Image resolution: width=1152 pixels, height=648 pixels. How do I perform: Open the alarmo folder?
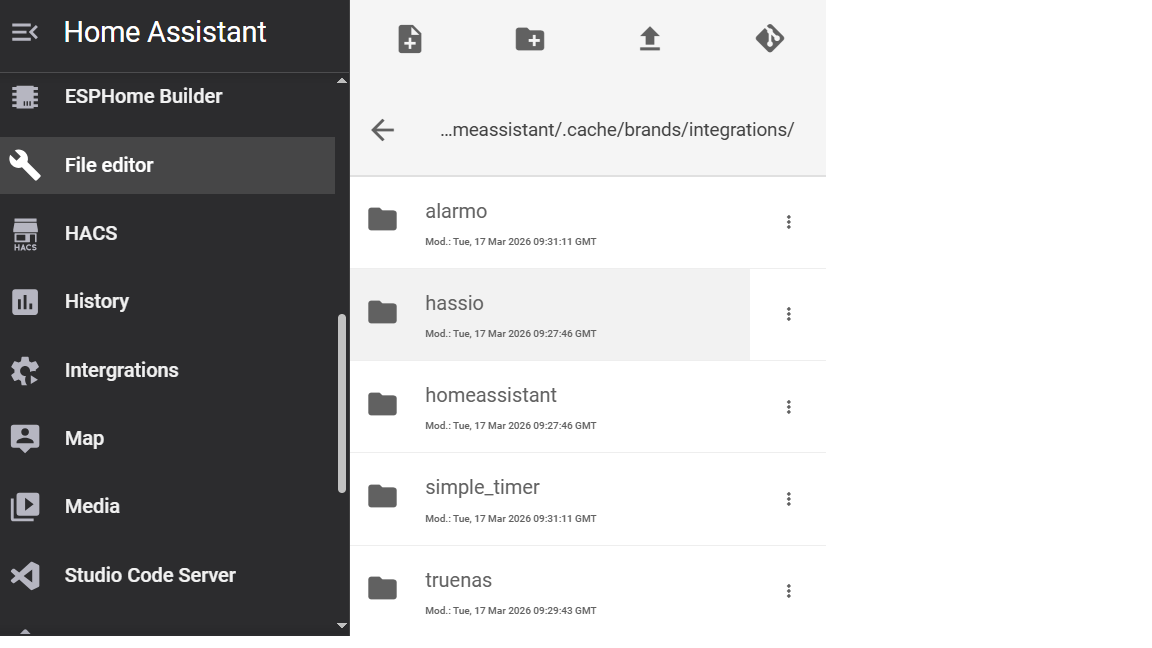click(456, 212)
